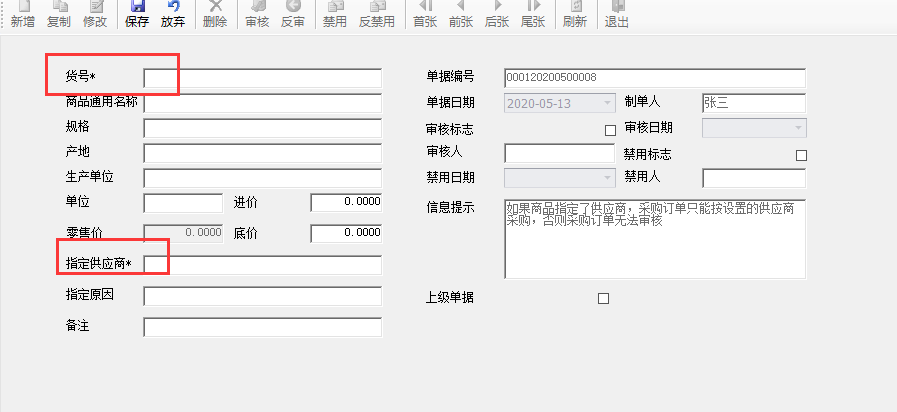The width and height of the screenshot is (897, 412).
Task: Click the 新增 (New) toolbar icon
Action: [23, 14]
